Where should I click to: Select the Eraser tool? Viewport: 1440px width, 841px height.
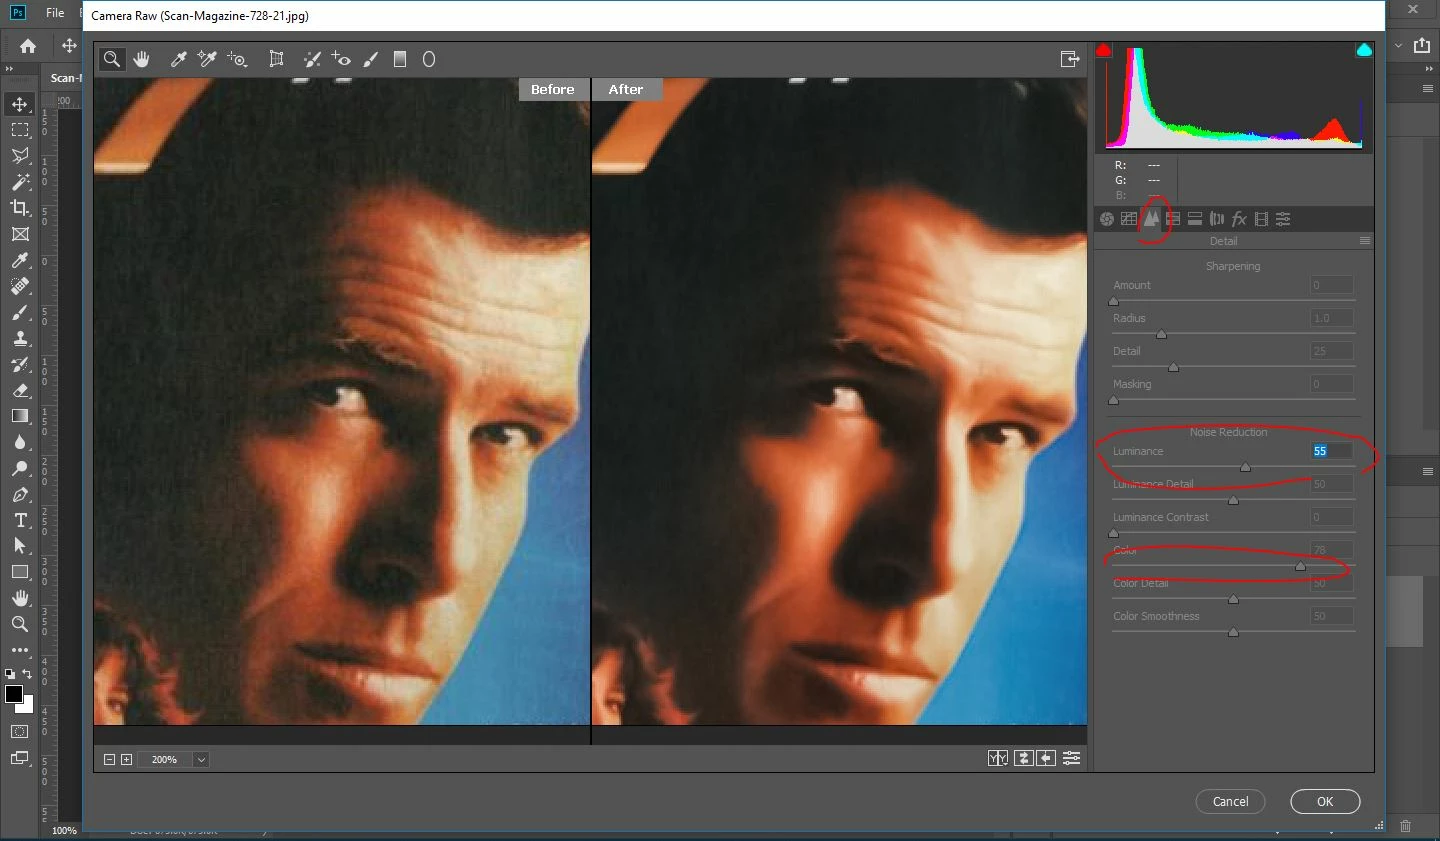click(x=20, y=390)
